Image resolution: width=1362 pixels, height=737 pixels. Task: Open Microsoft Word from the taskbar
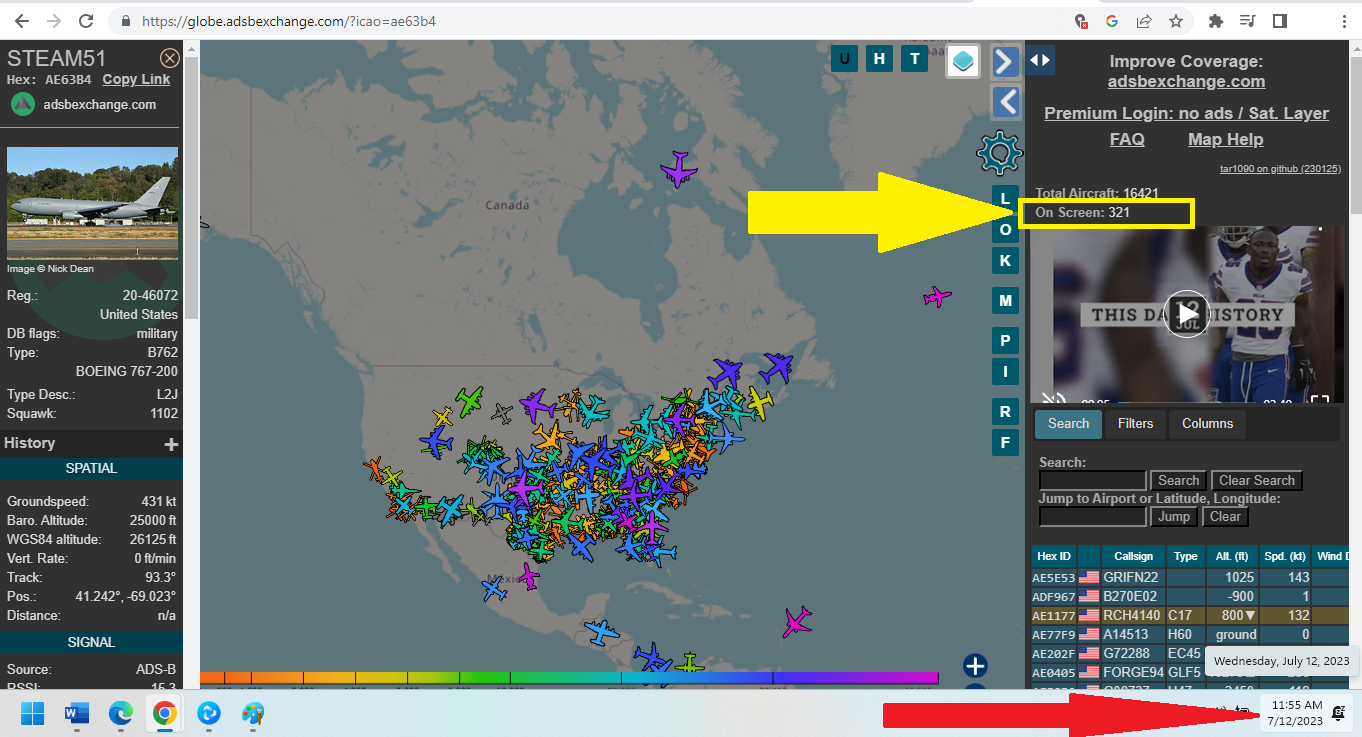[x=77, y=713]
